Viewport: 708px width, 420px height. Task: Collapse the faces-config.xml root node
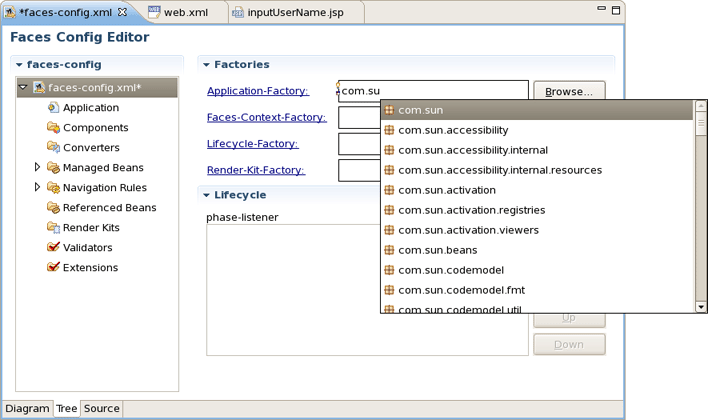(x=23, y=88)
